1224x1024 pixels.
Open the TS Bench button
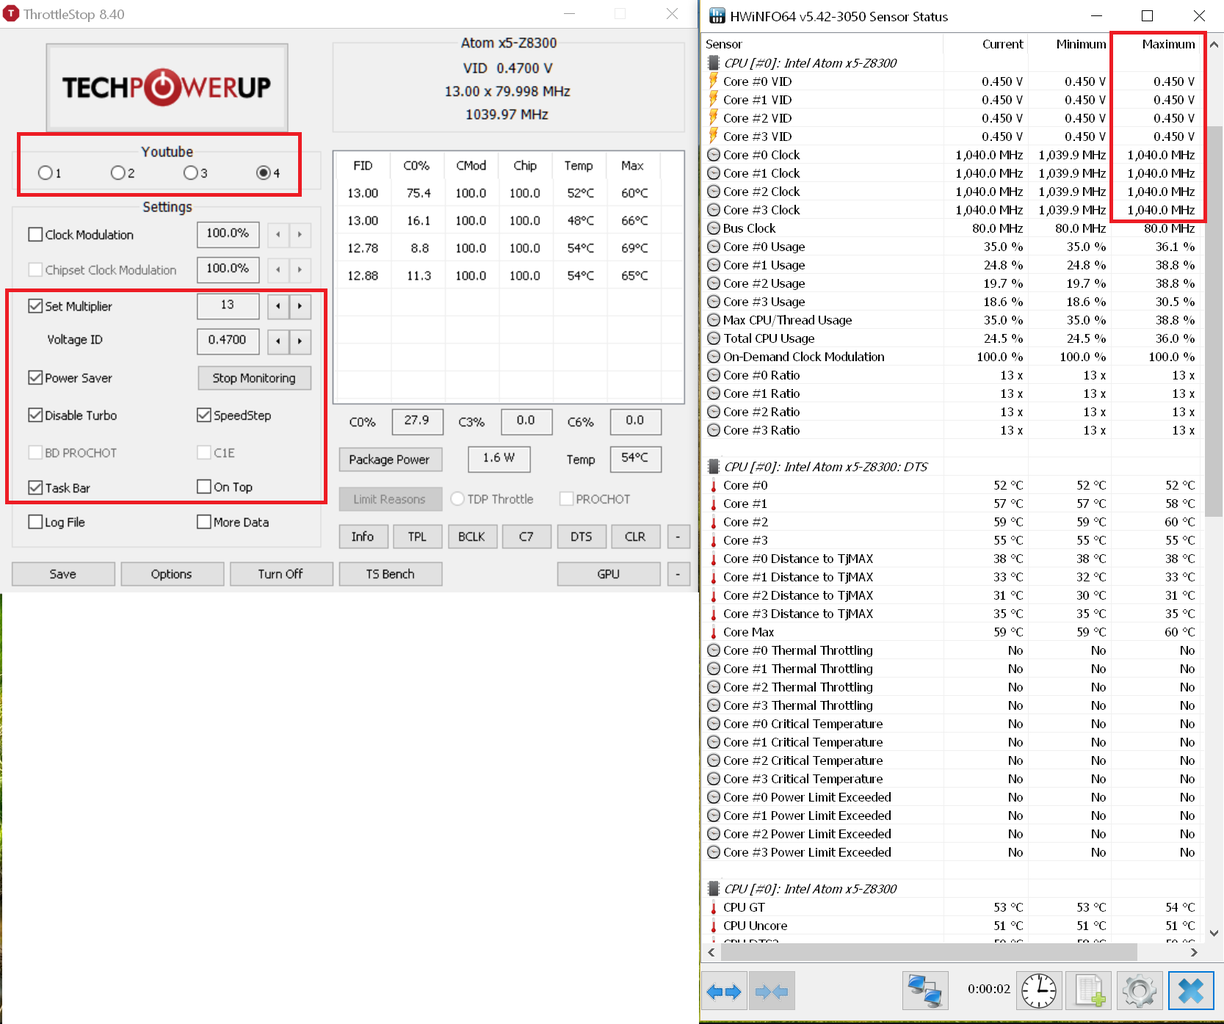pyautogui.click(x=390, y=574)
